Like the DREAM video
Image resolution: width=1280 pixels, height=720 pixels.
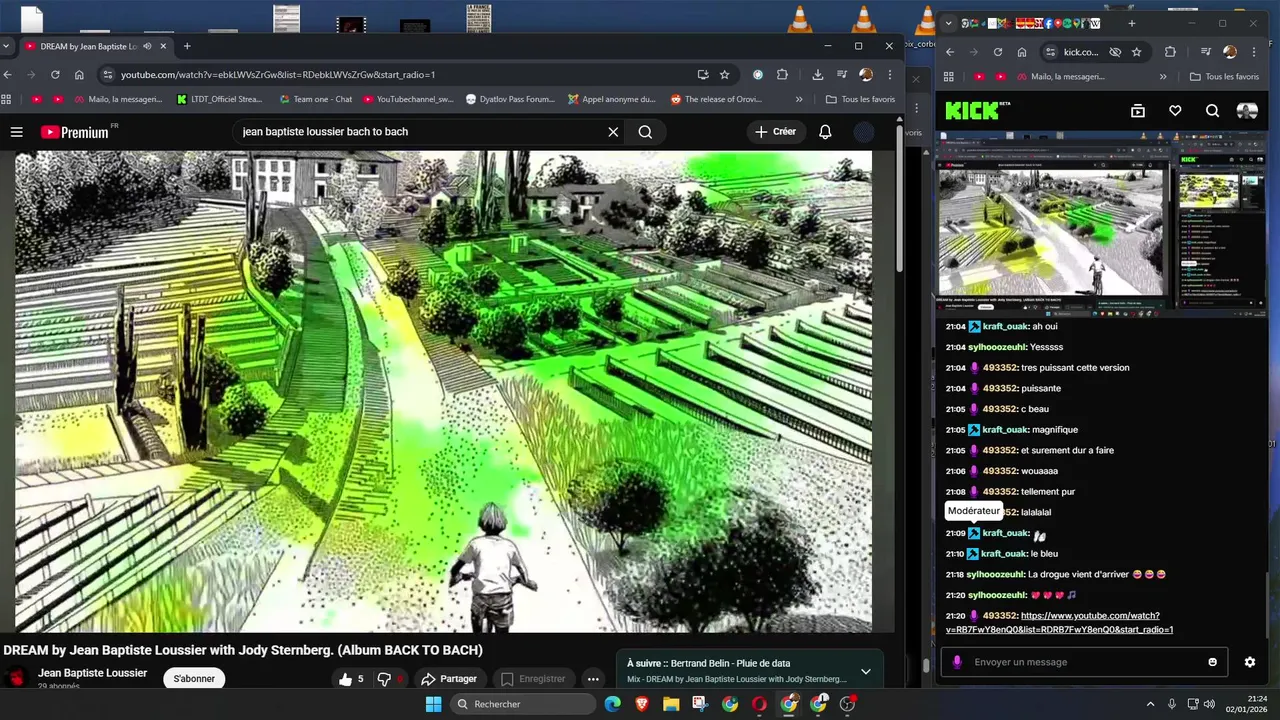tap(351, 679)
